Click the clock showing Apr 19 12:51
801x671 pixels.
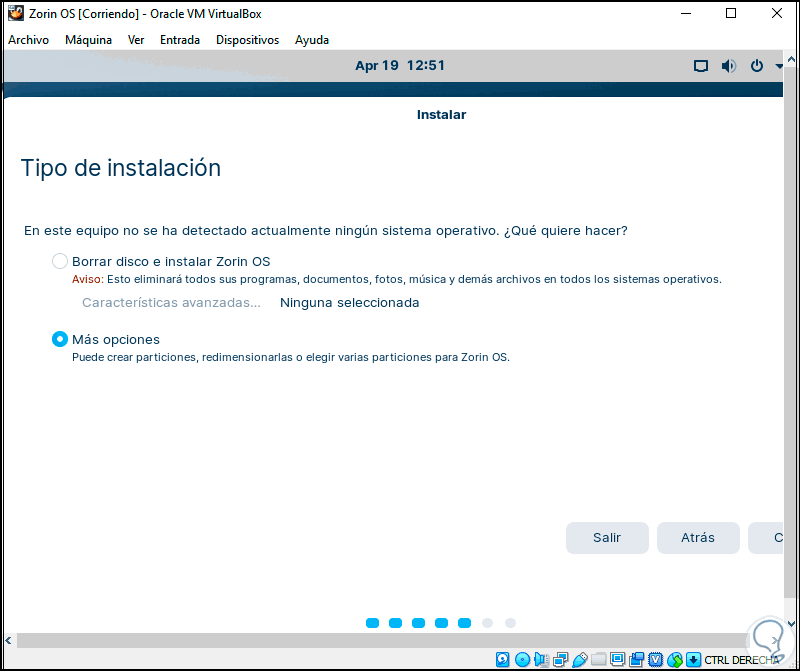point(400,65)
